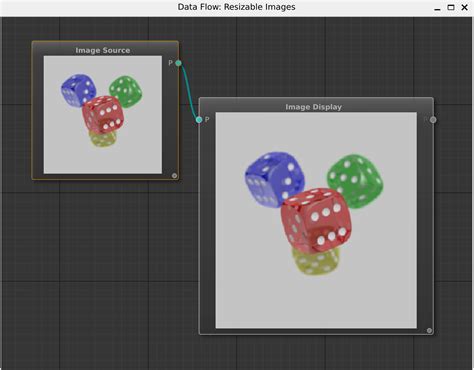This screenshot has width=474, height=370.
Task: Click the Image Source node resize handle
Action: tap(174, 176)
